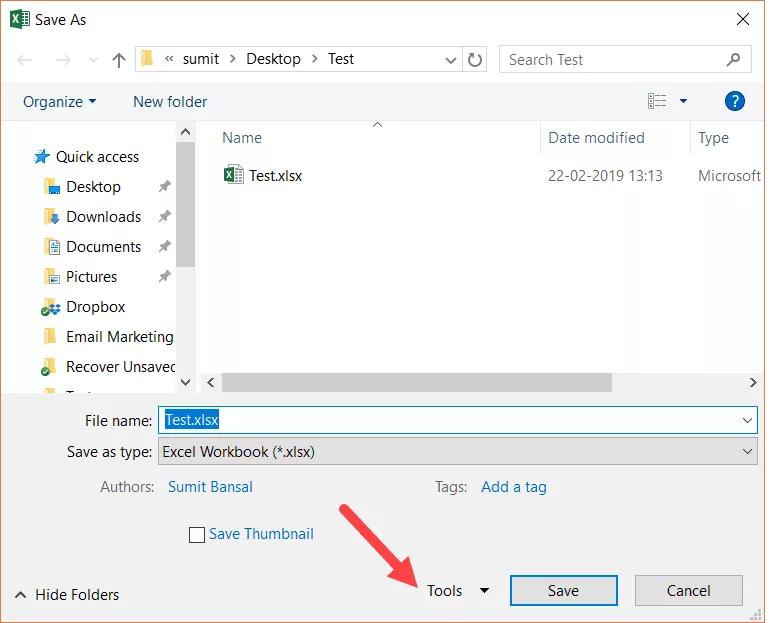
Task: Click the pin icon beside Documents
Action: pyautogui.click(x=164, y=246)
